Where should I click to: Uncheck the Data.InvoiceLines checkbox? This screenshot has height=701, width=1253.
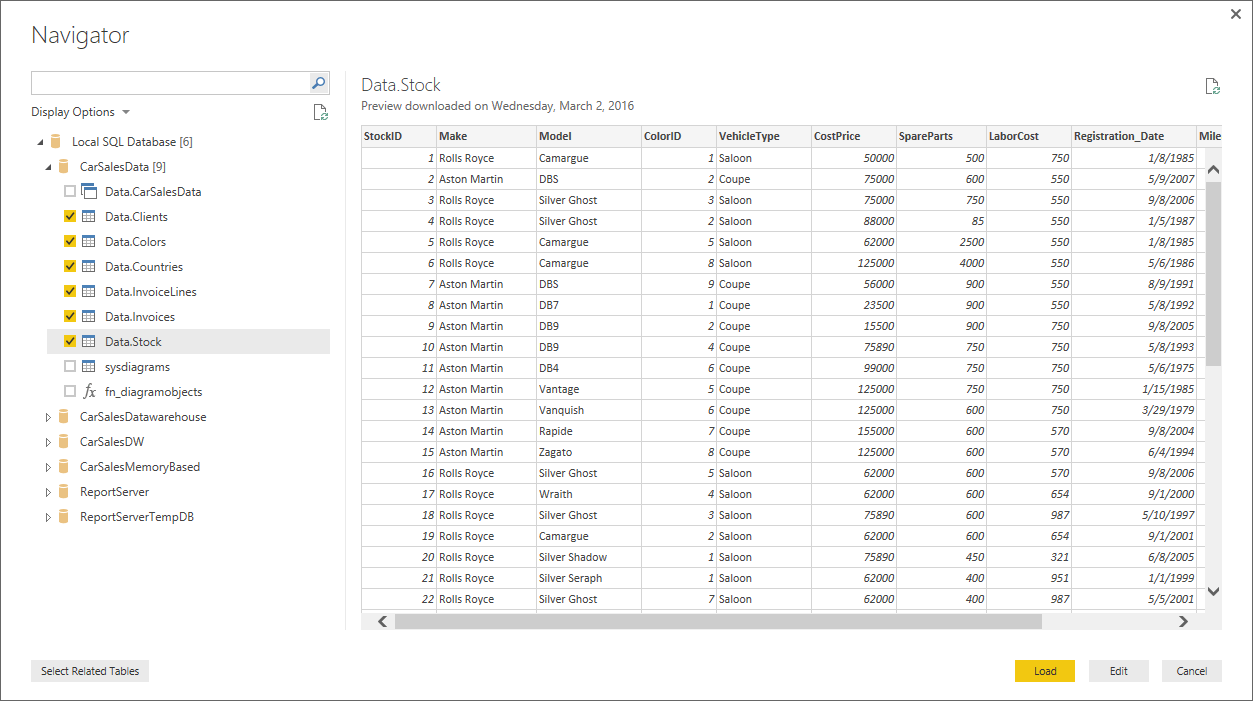(x=70, y=292)
